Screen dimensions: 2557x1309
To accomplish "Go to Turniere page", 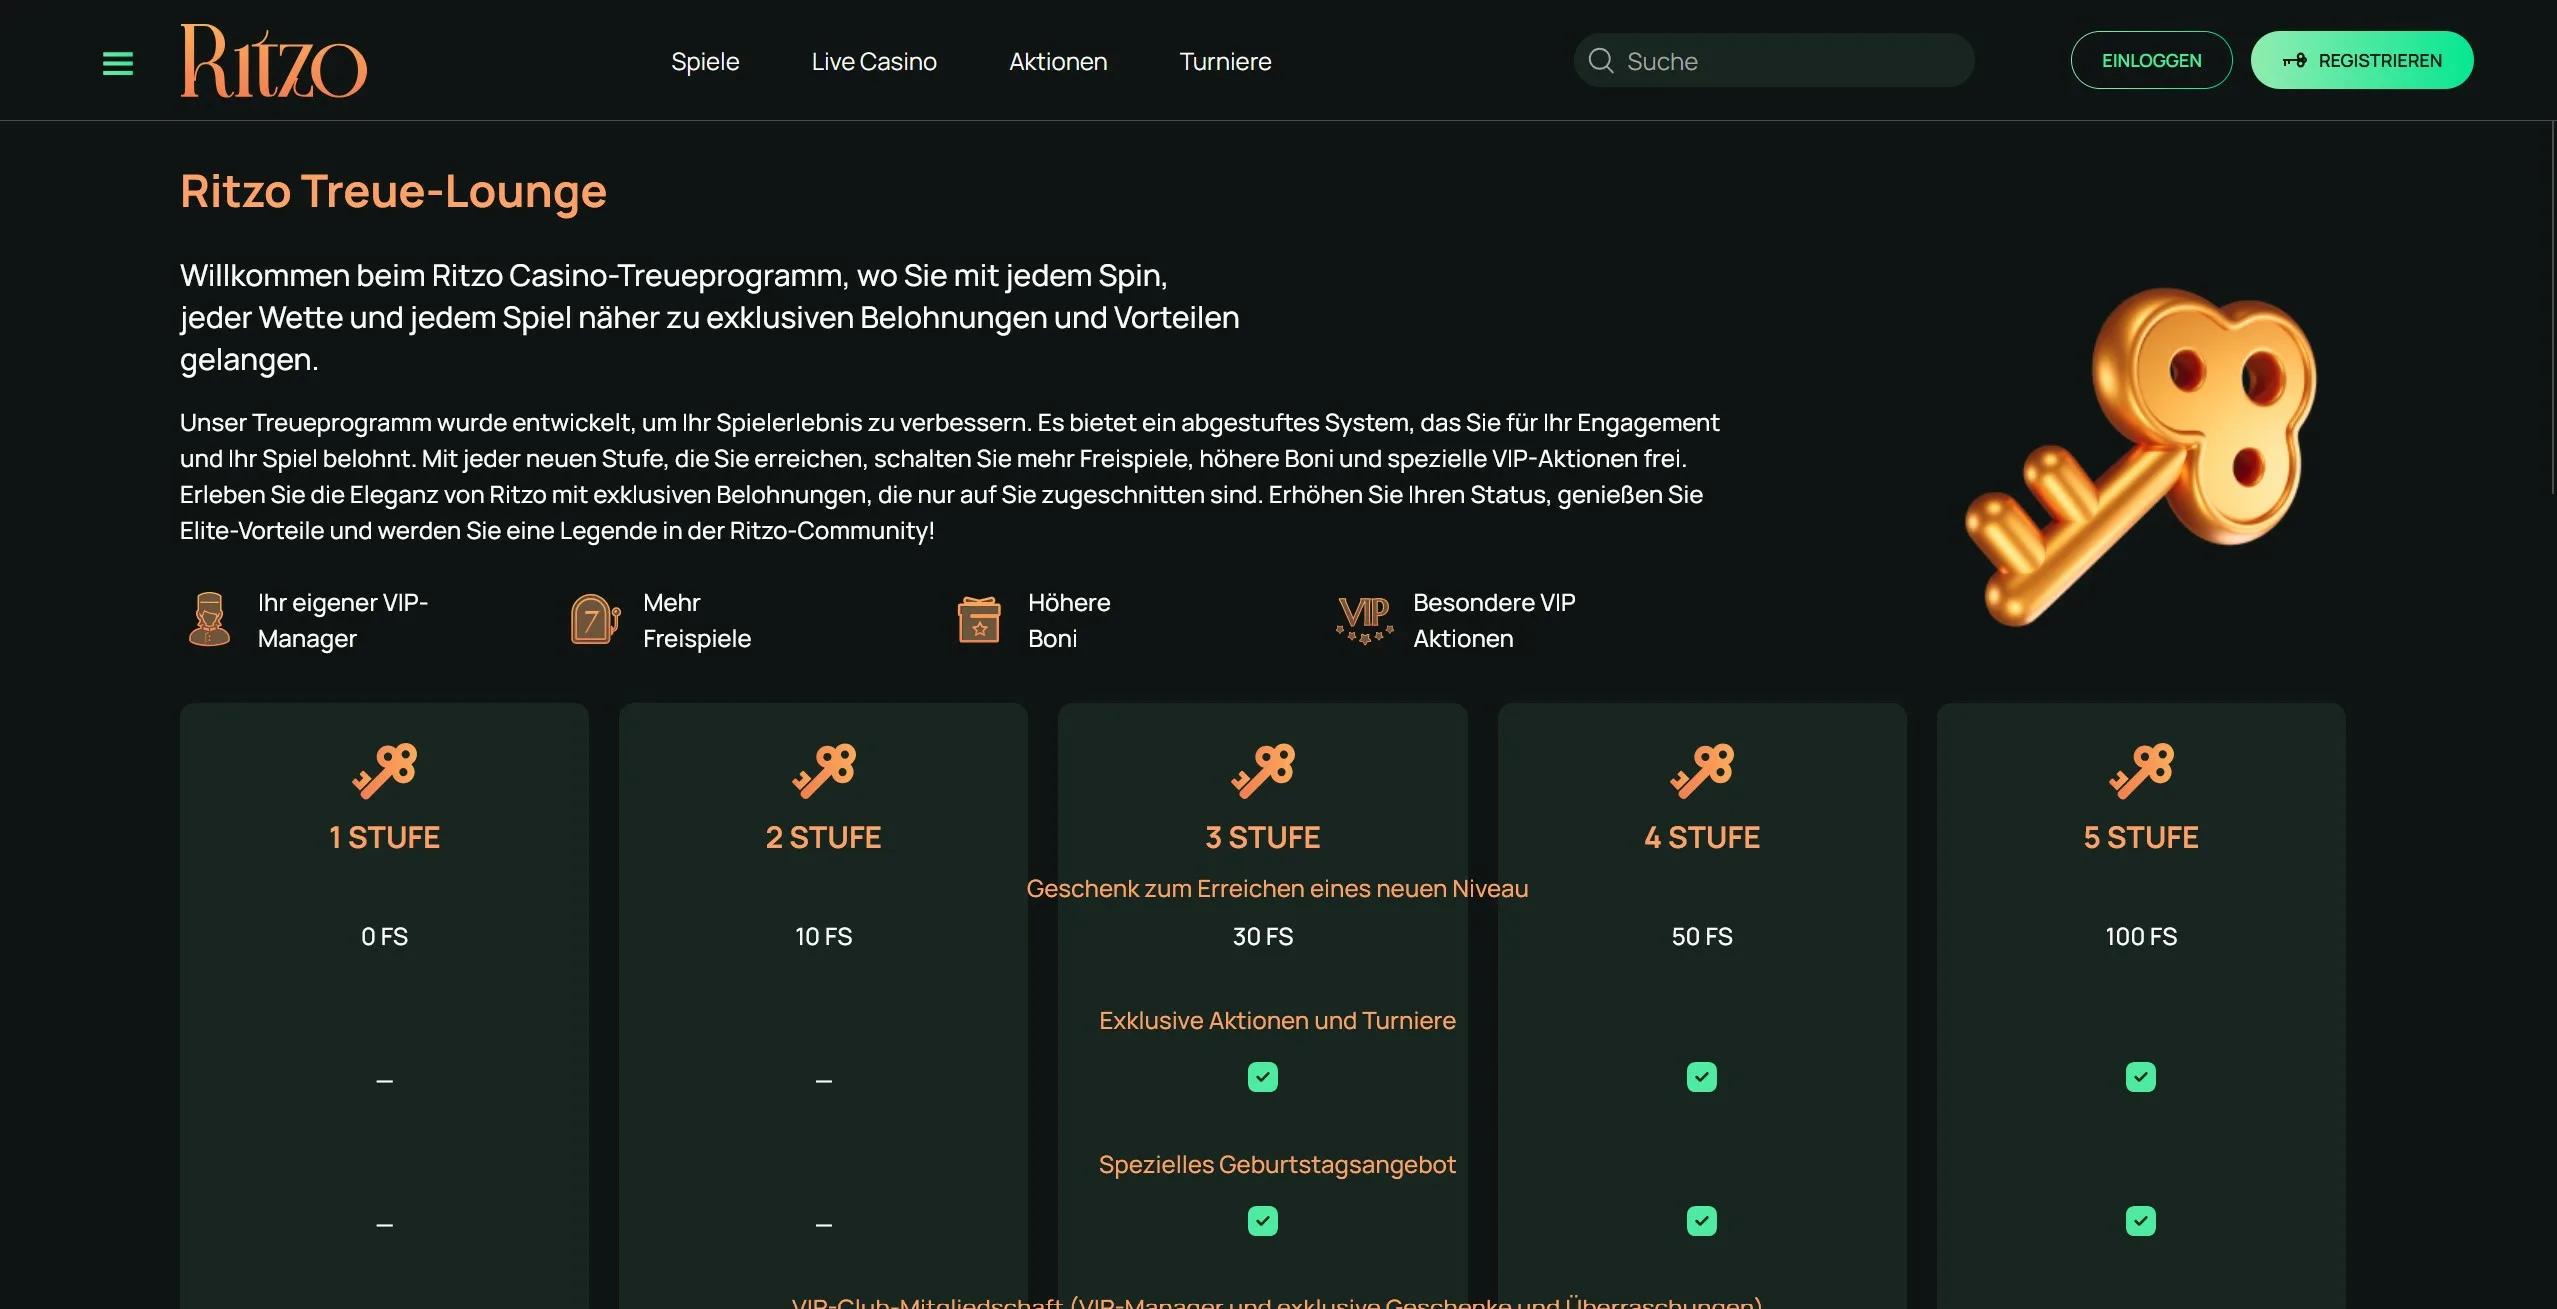I will tap(1225, 62).
